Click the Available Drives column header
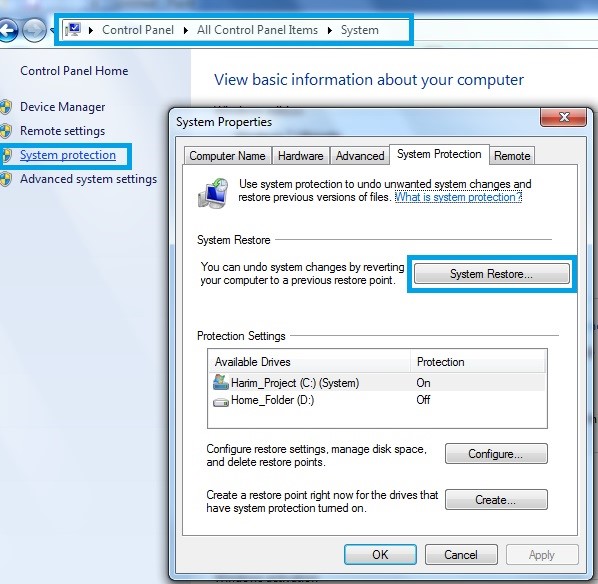This screenshot has height=584, width=598. tap(309, 361)
